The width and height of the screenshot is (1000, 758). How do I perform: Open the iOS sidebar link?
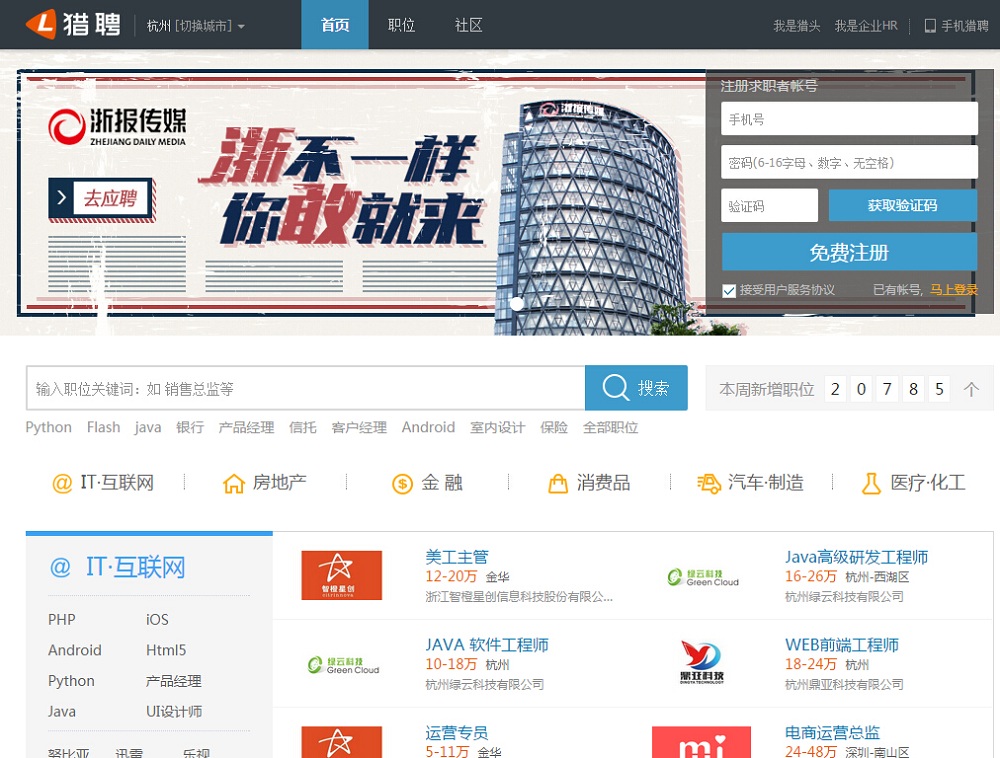tap(157, 620)
